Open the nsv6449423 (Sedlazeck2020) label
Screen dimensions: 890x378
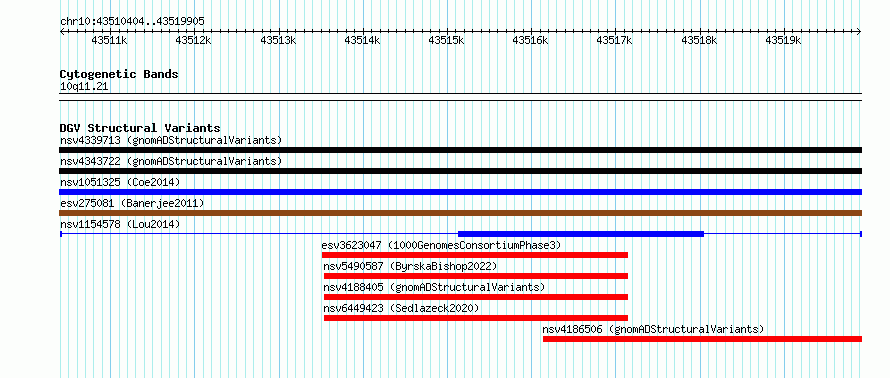[x=401, y=308]
